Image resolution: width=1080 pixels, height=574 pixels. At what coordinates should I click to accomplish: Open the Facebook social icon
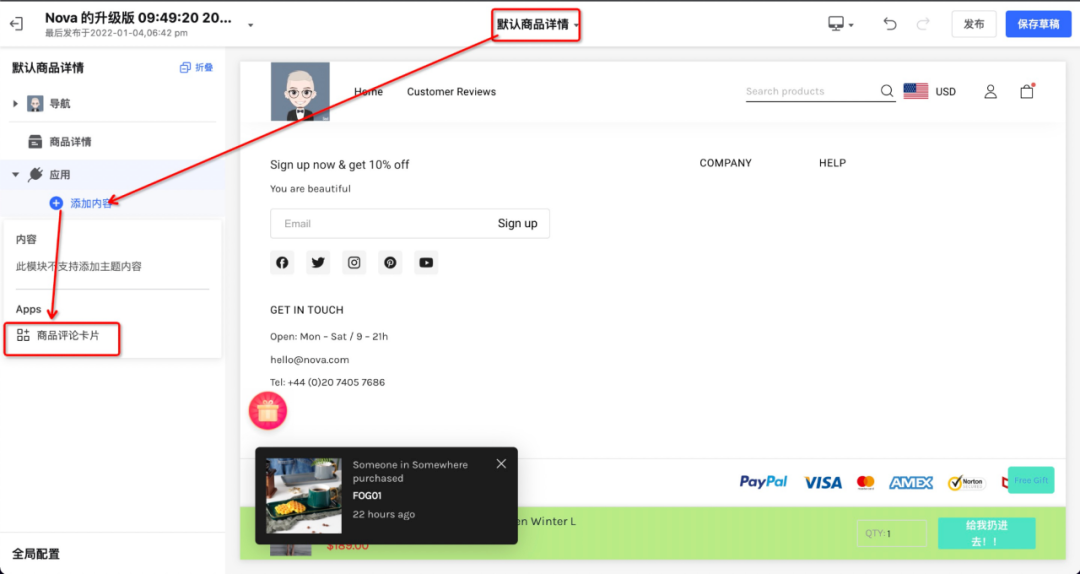point(282,263)
